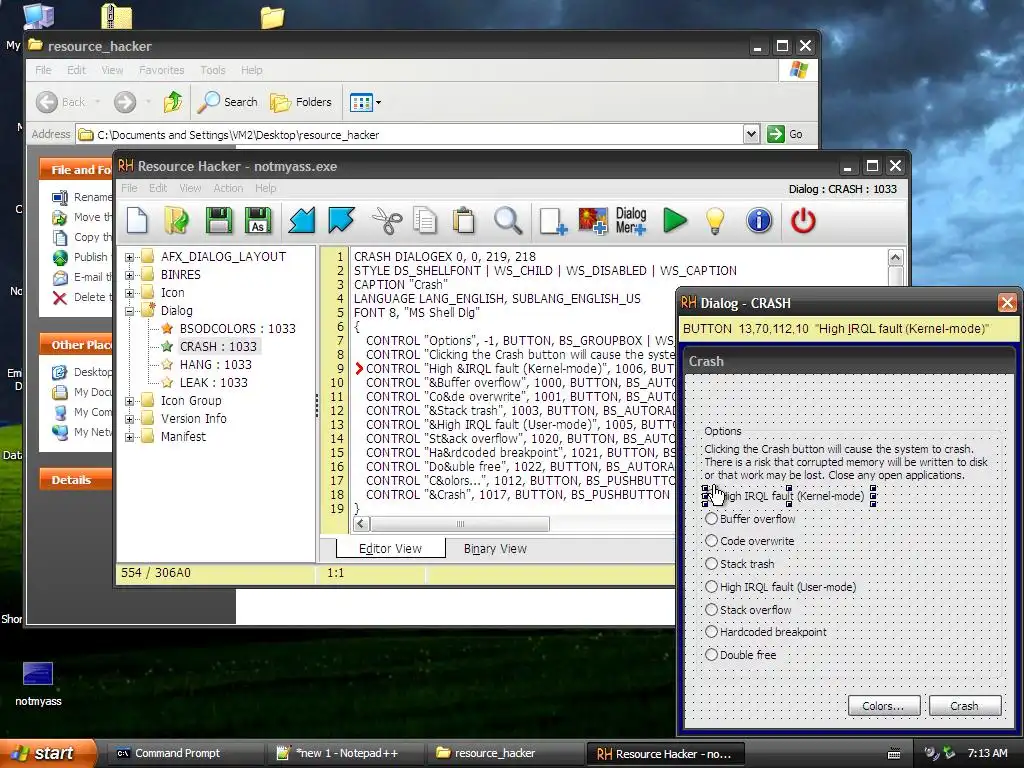Click the green Go arrow button
1024x768 pixels.
coord(775,134)
